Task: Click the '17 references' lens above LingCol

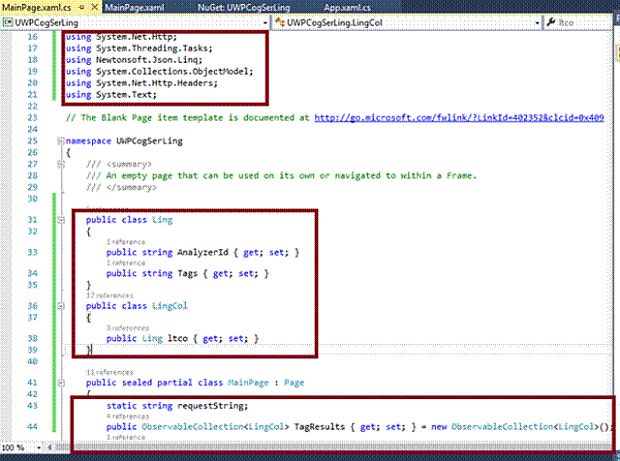Action: [x=110, y=296]
